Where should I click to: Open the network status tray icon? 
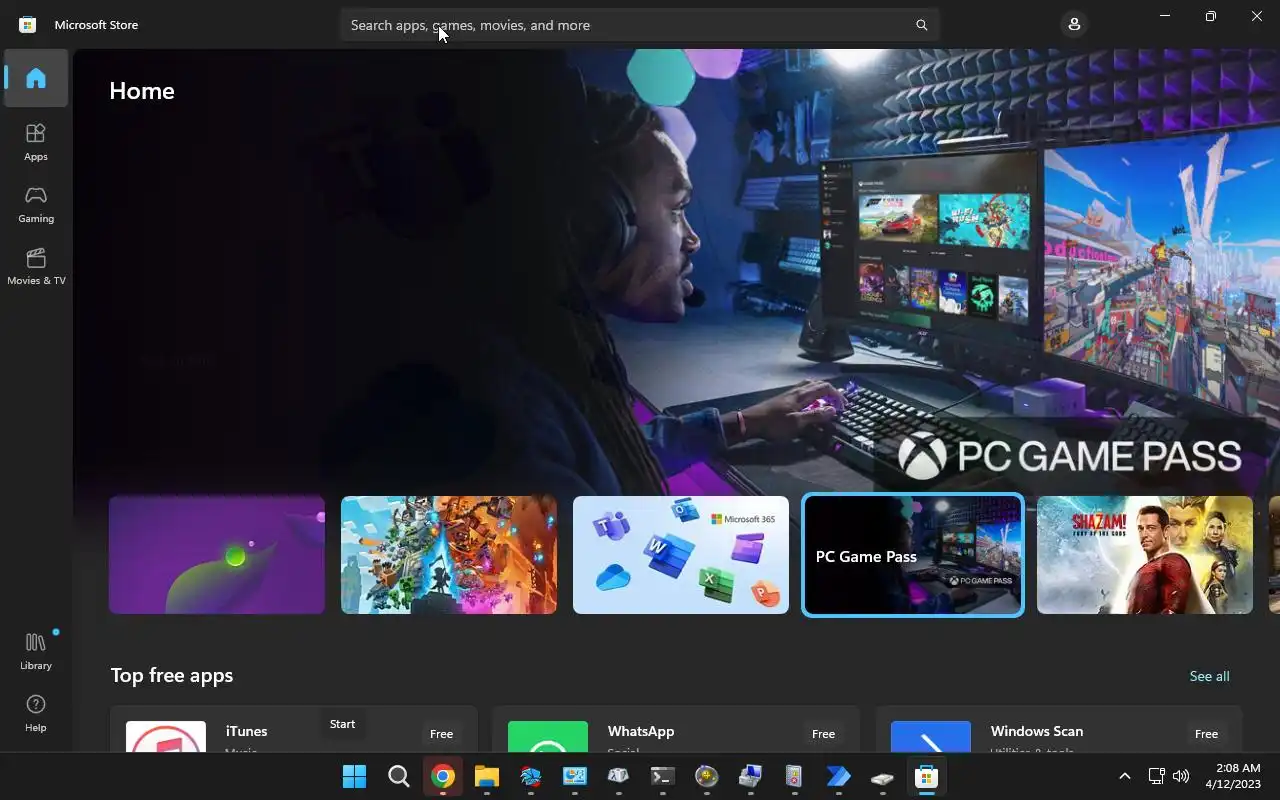[1156, 776]
